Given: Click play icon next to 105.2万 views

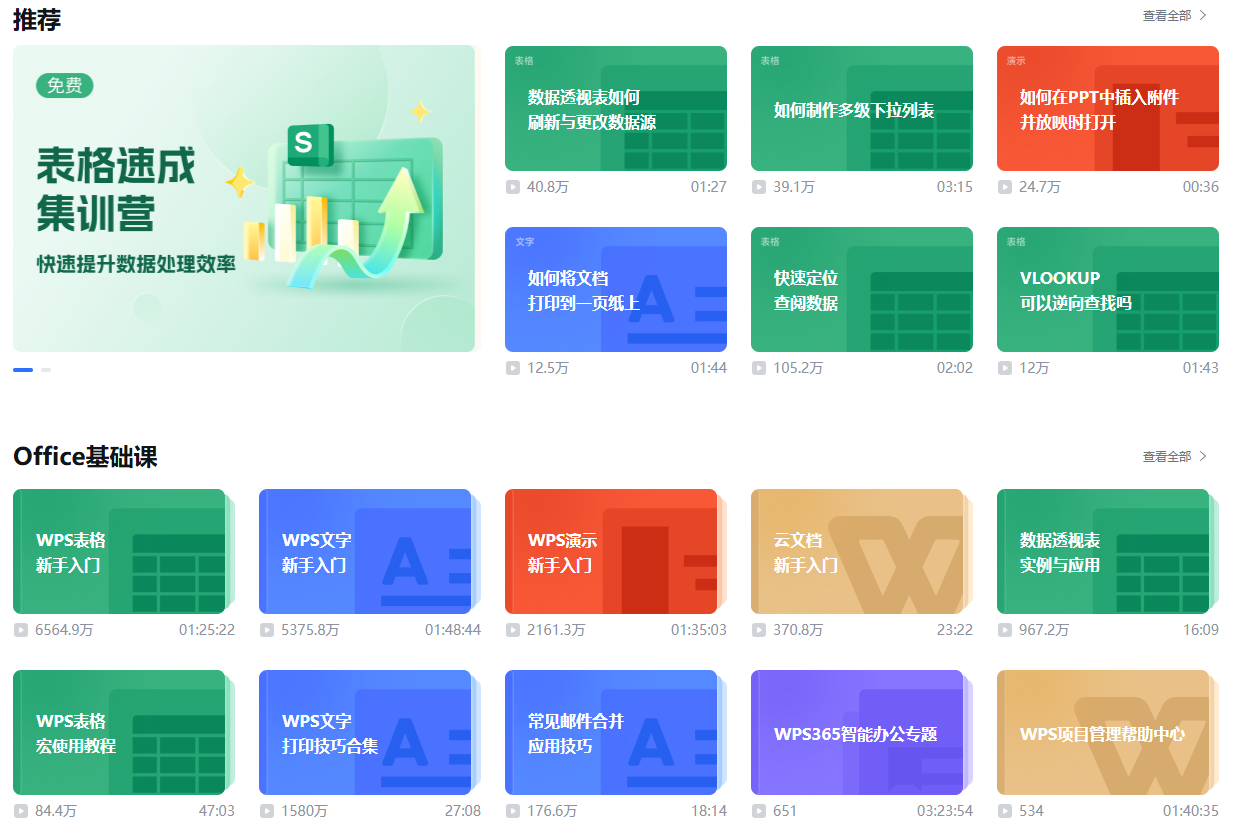Looking at the screenshot, I should pyautogui.click(x=759, y=368).
